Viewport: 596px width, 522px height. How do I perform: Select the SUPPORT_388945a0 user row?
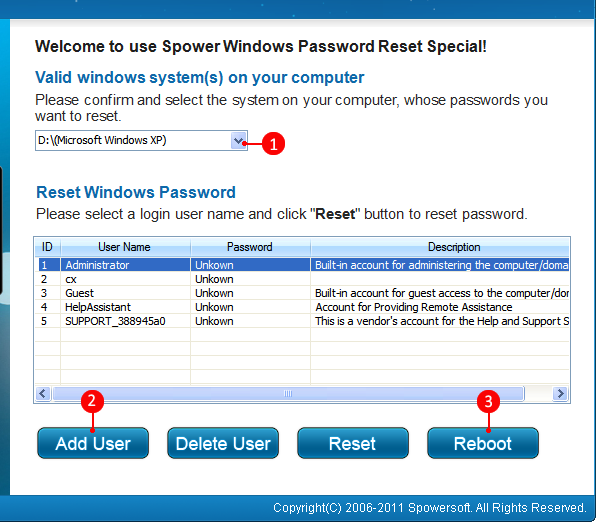pos(303,321)
